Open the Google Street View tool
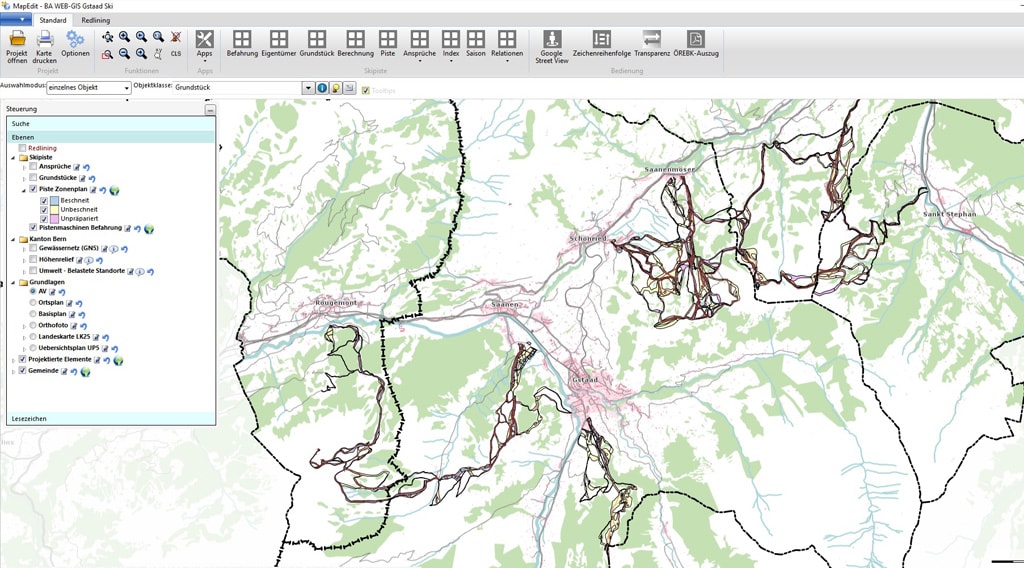 pyautogui.click(x=552, y=45)
